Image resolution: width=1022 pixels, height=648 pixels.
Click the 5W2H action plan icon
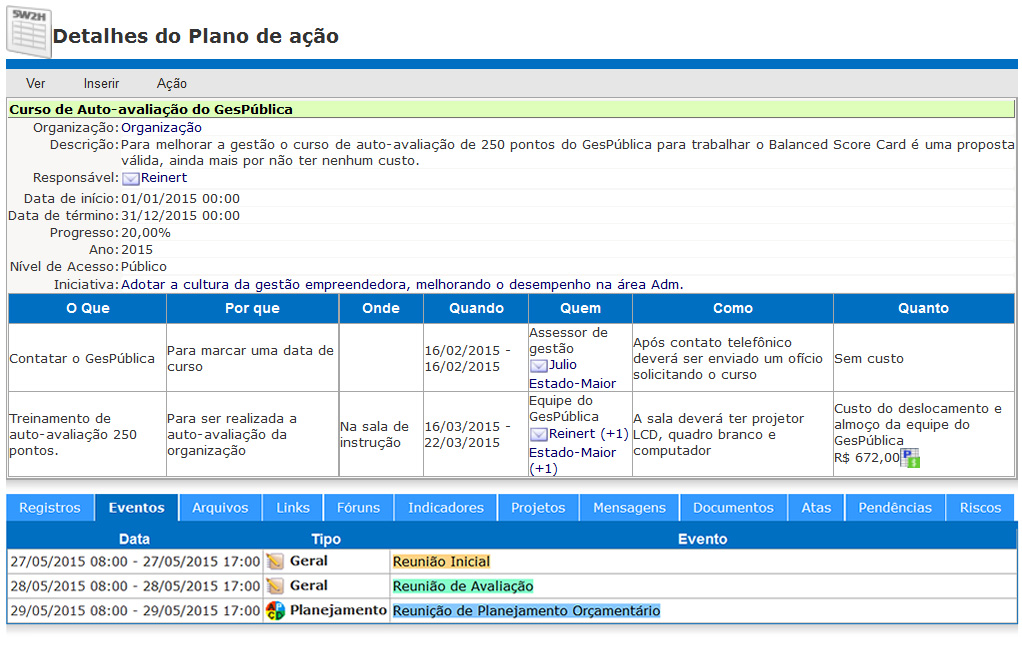click(29, 33)
